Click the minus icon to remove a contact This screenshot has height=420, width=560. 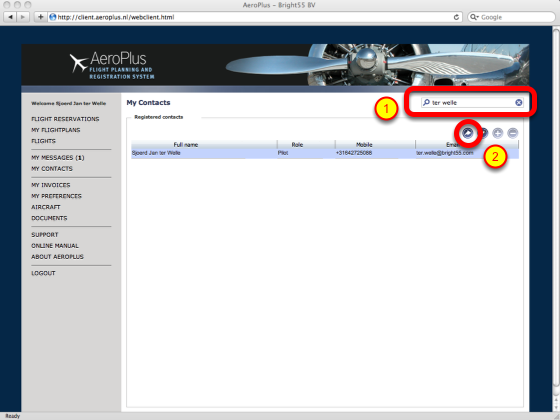[x=512, y=133]
